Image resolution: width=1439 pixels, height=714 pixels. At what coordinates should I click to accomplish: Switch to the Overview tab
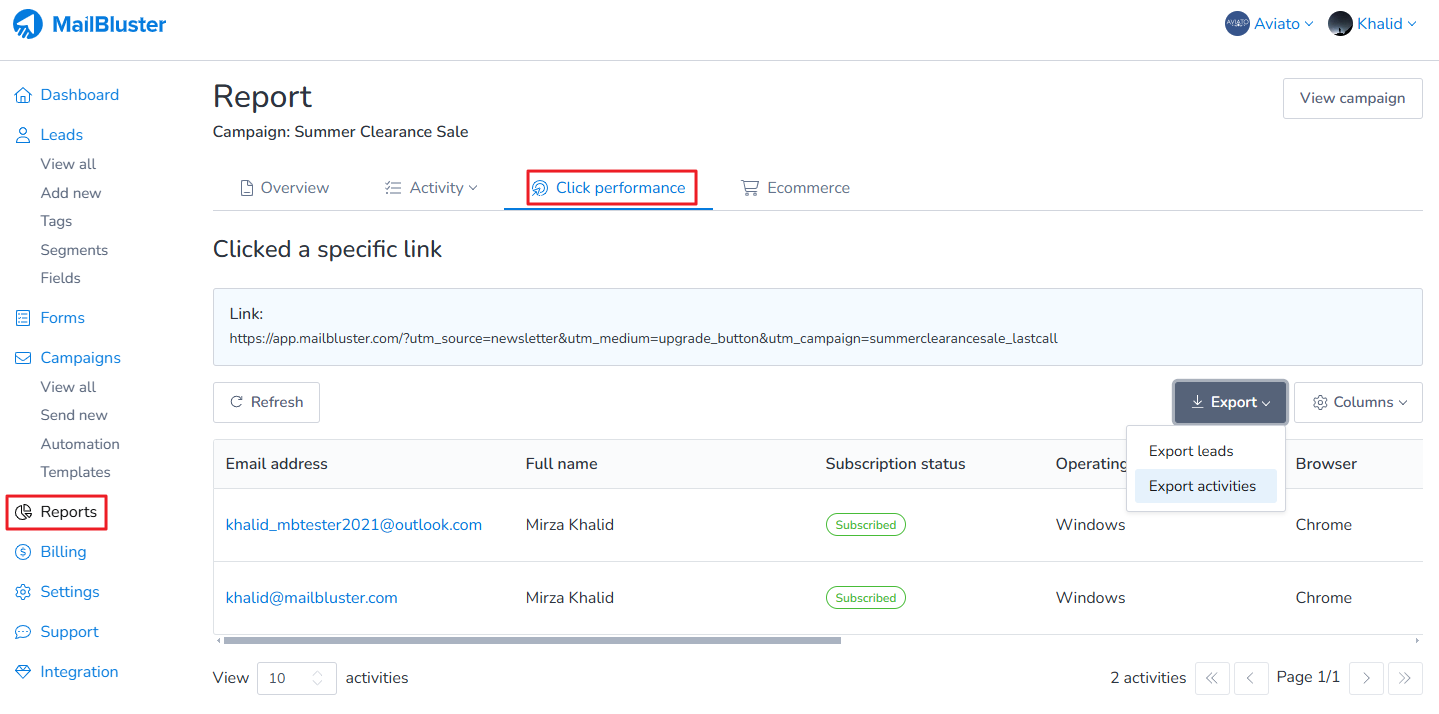(x=284, y=187)
